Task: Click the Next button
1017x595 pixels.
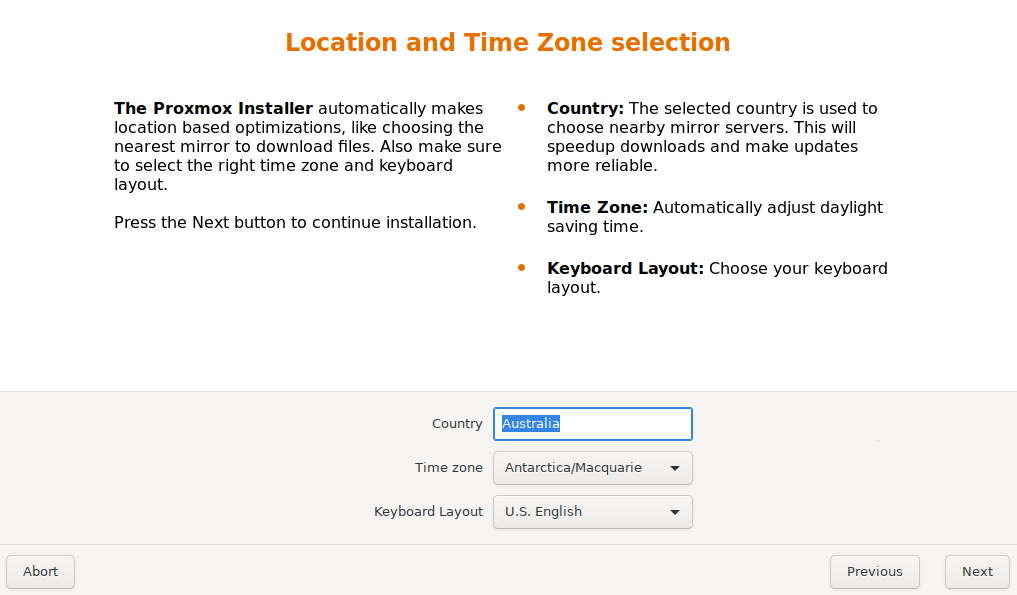Action: (977, 572)
